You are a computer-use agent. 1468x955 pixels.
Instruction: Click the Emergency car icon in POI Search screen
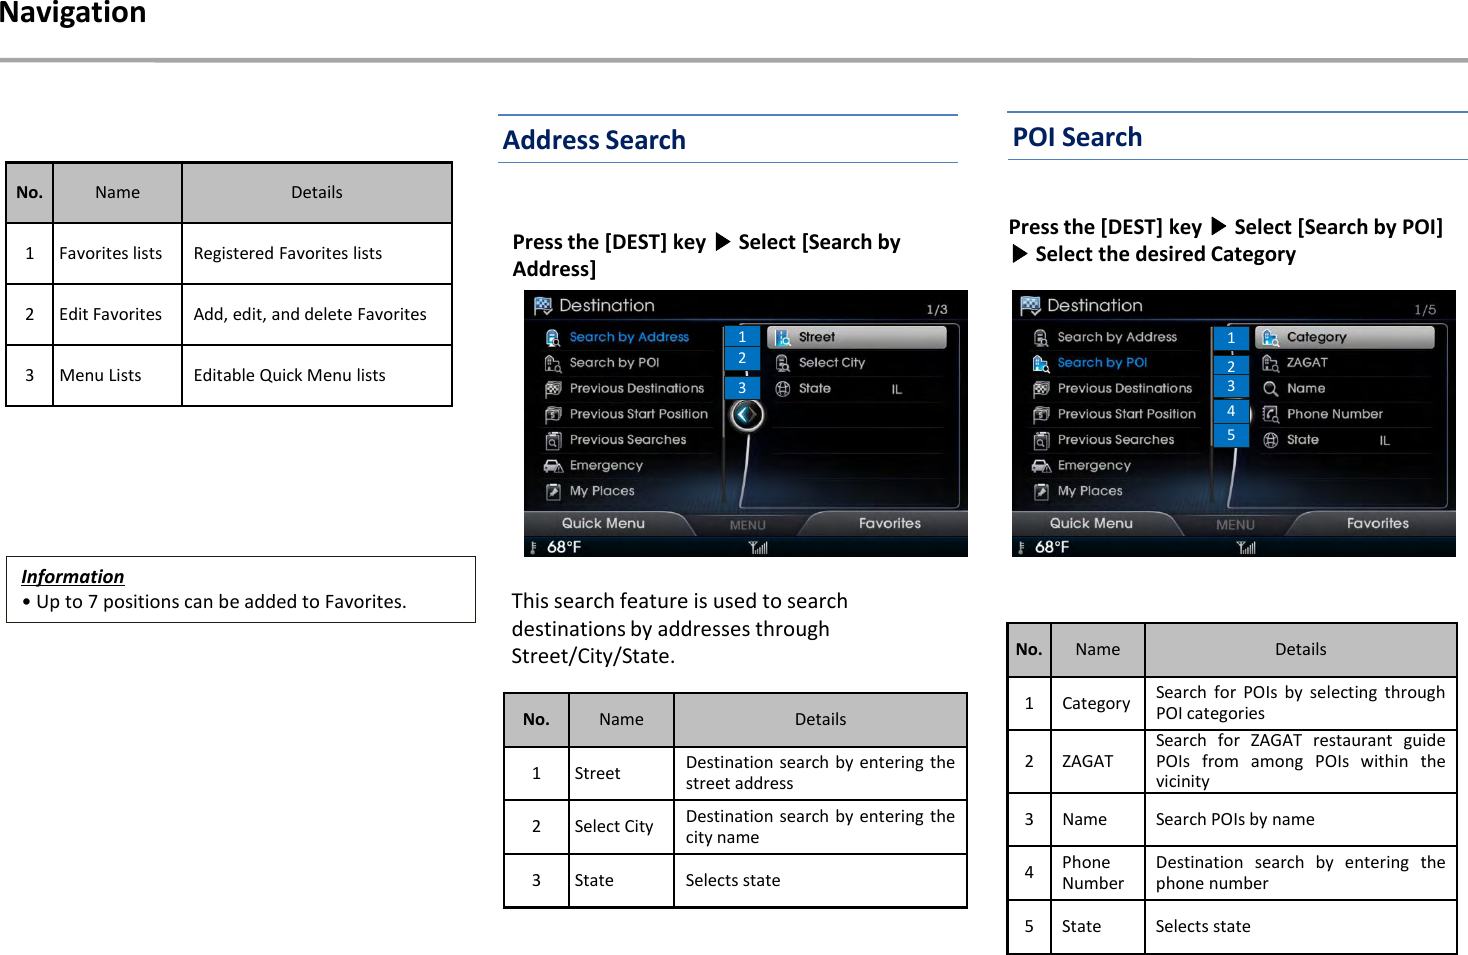click(x=1041, y=466)
